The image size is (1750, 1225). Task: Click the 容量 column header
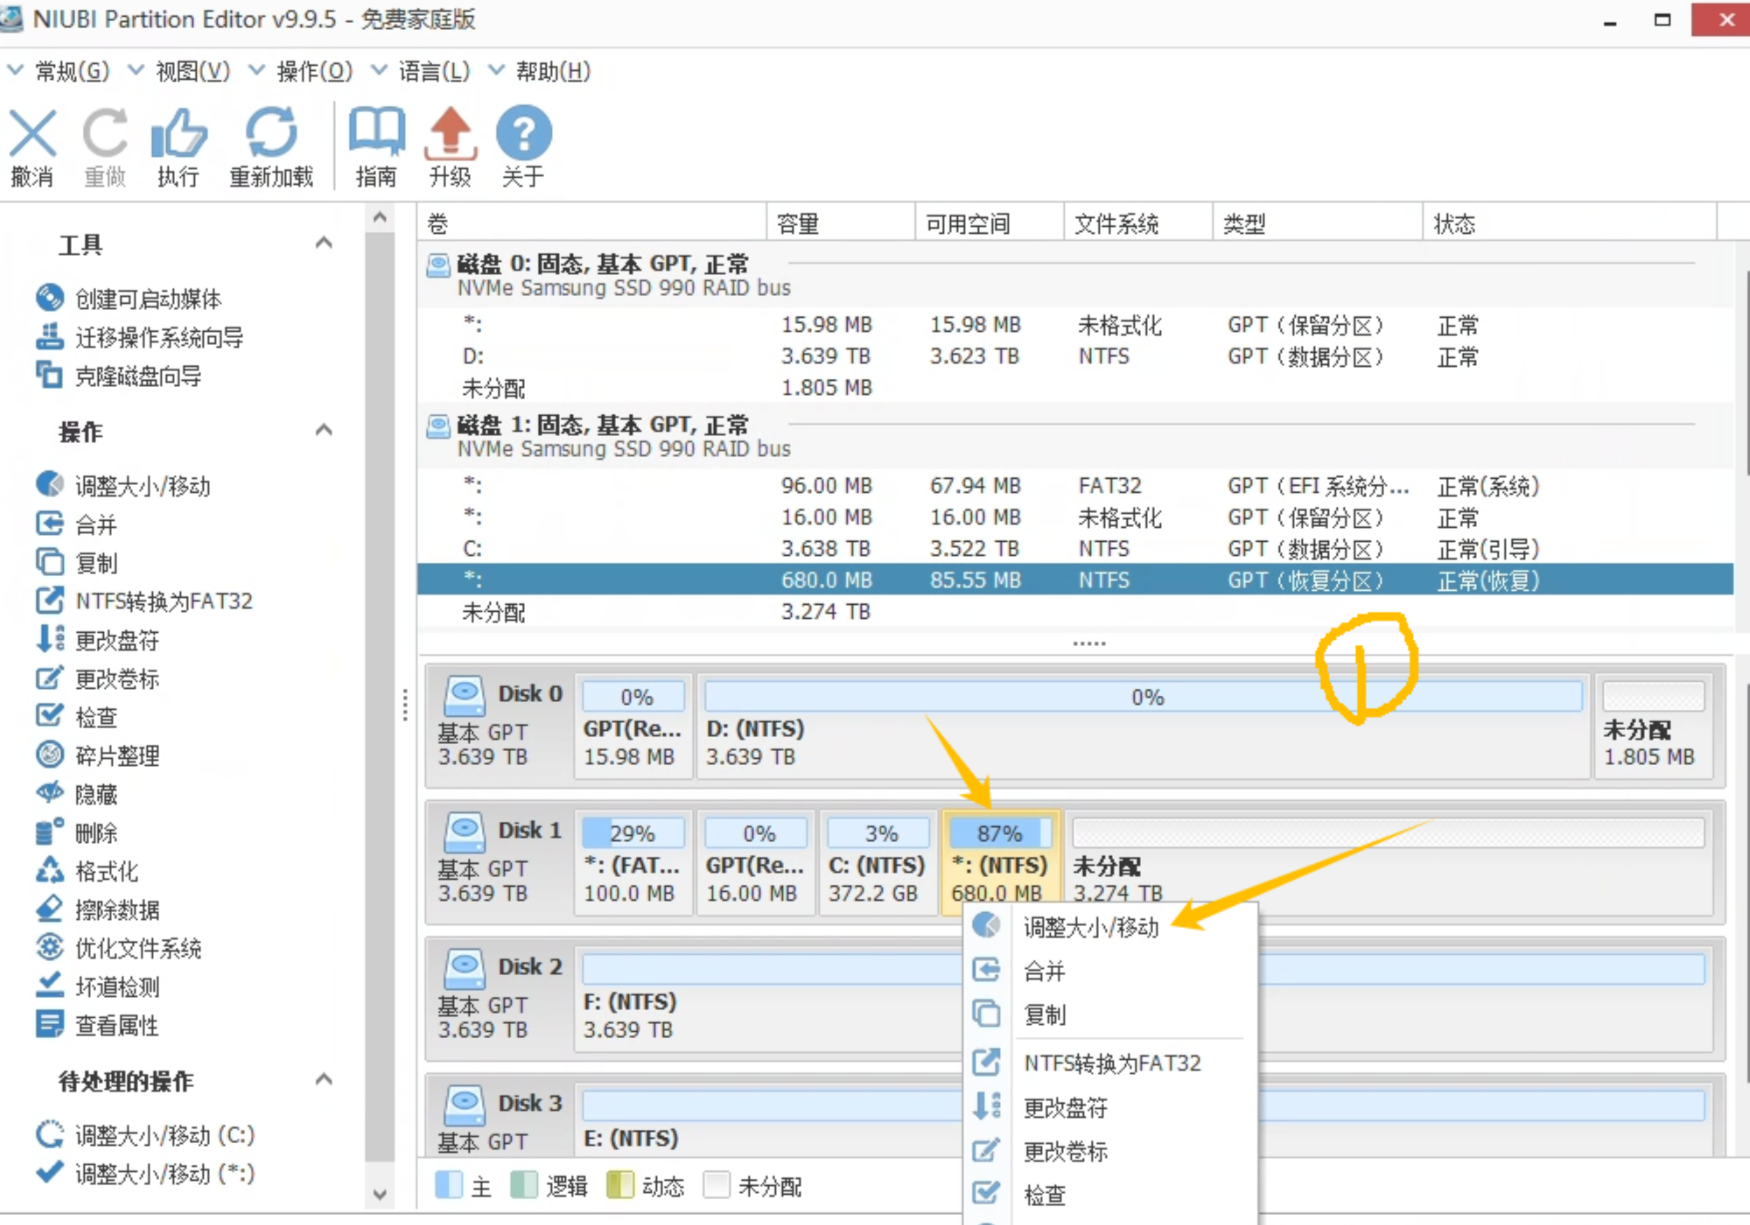[840, 223]
